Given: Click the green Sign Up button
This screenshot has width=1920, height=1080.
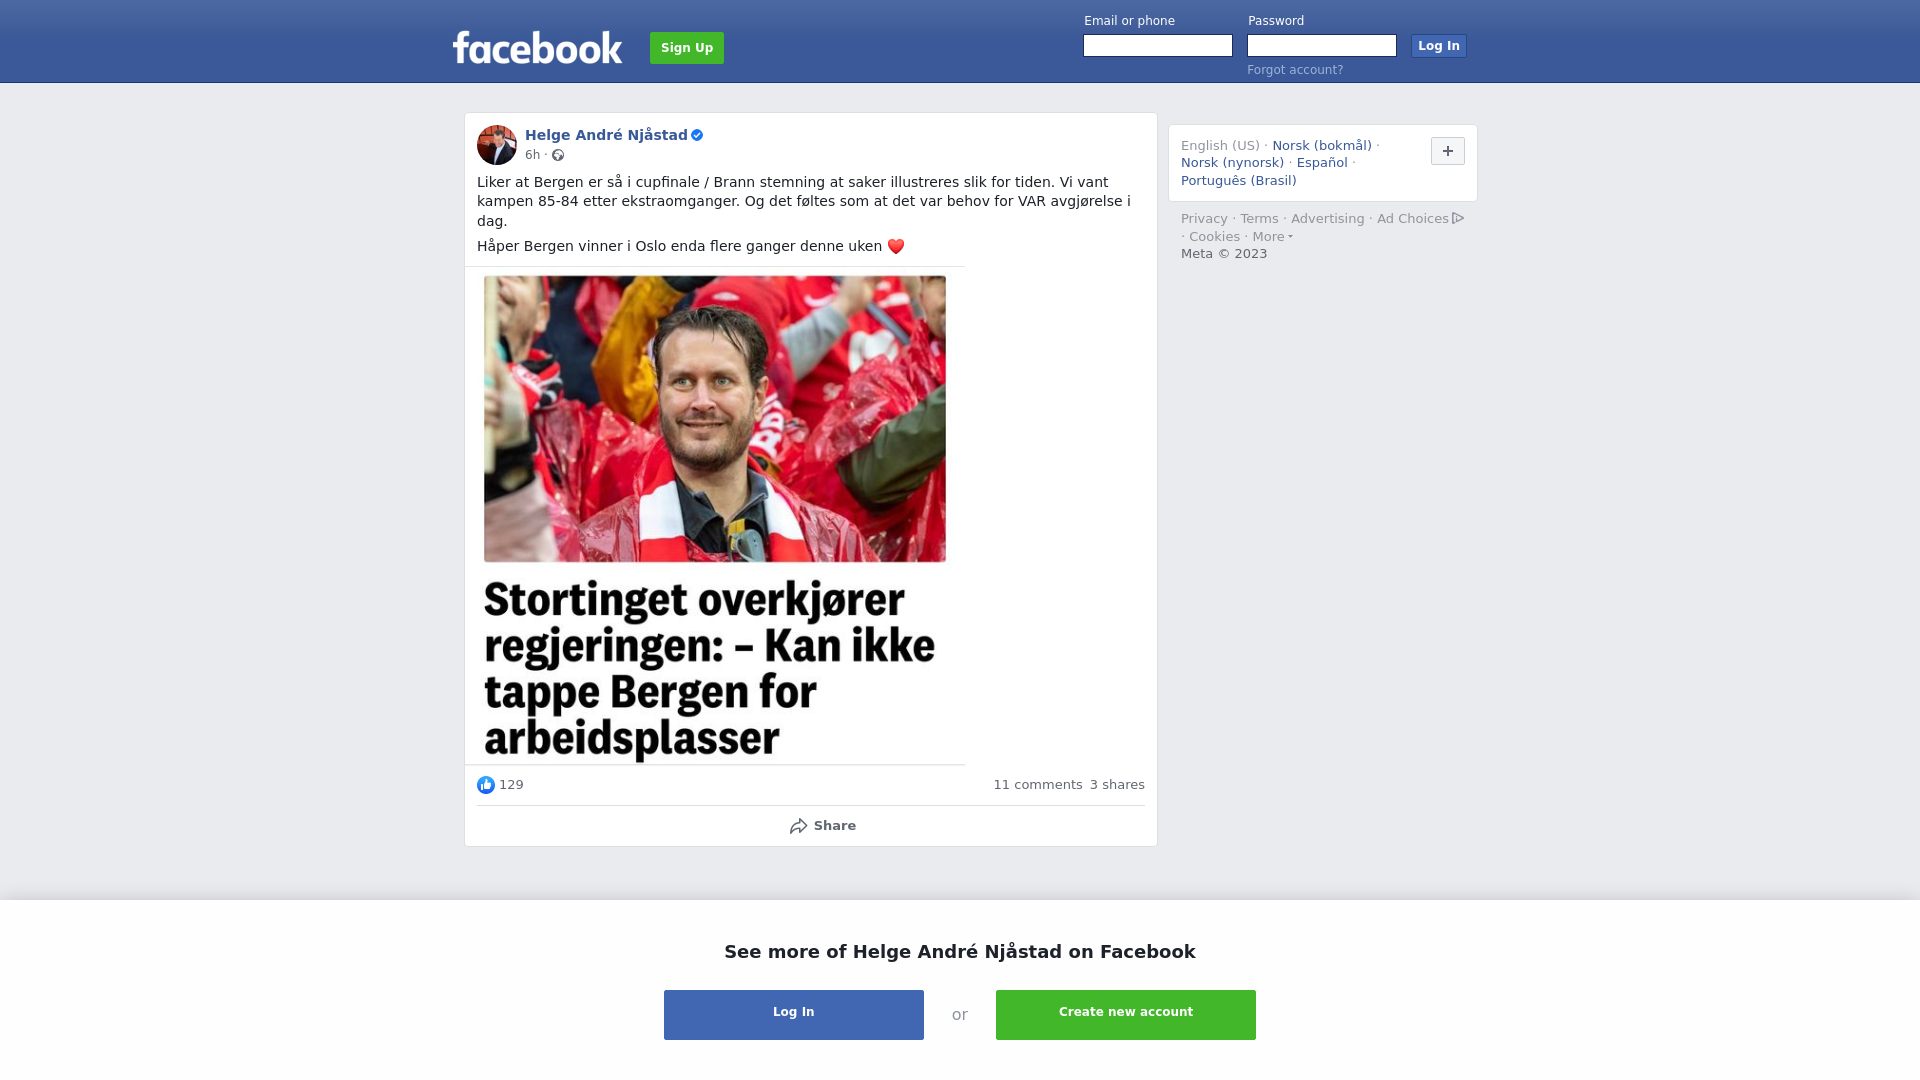Looking at the screenshot, I should 687,48.
